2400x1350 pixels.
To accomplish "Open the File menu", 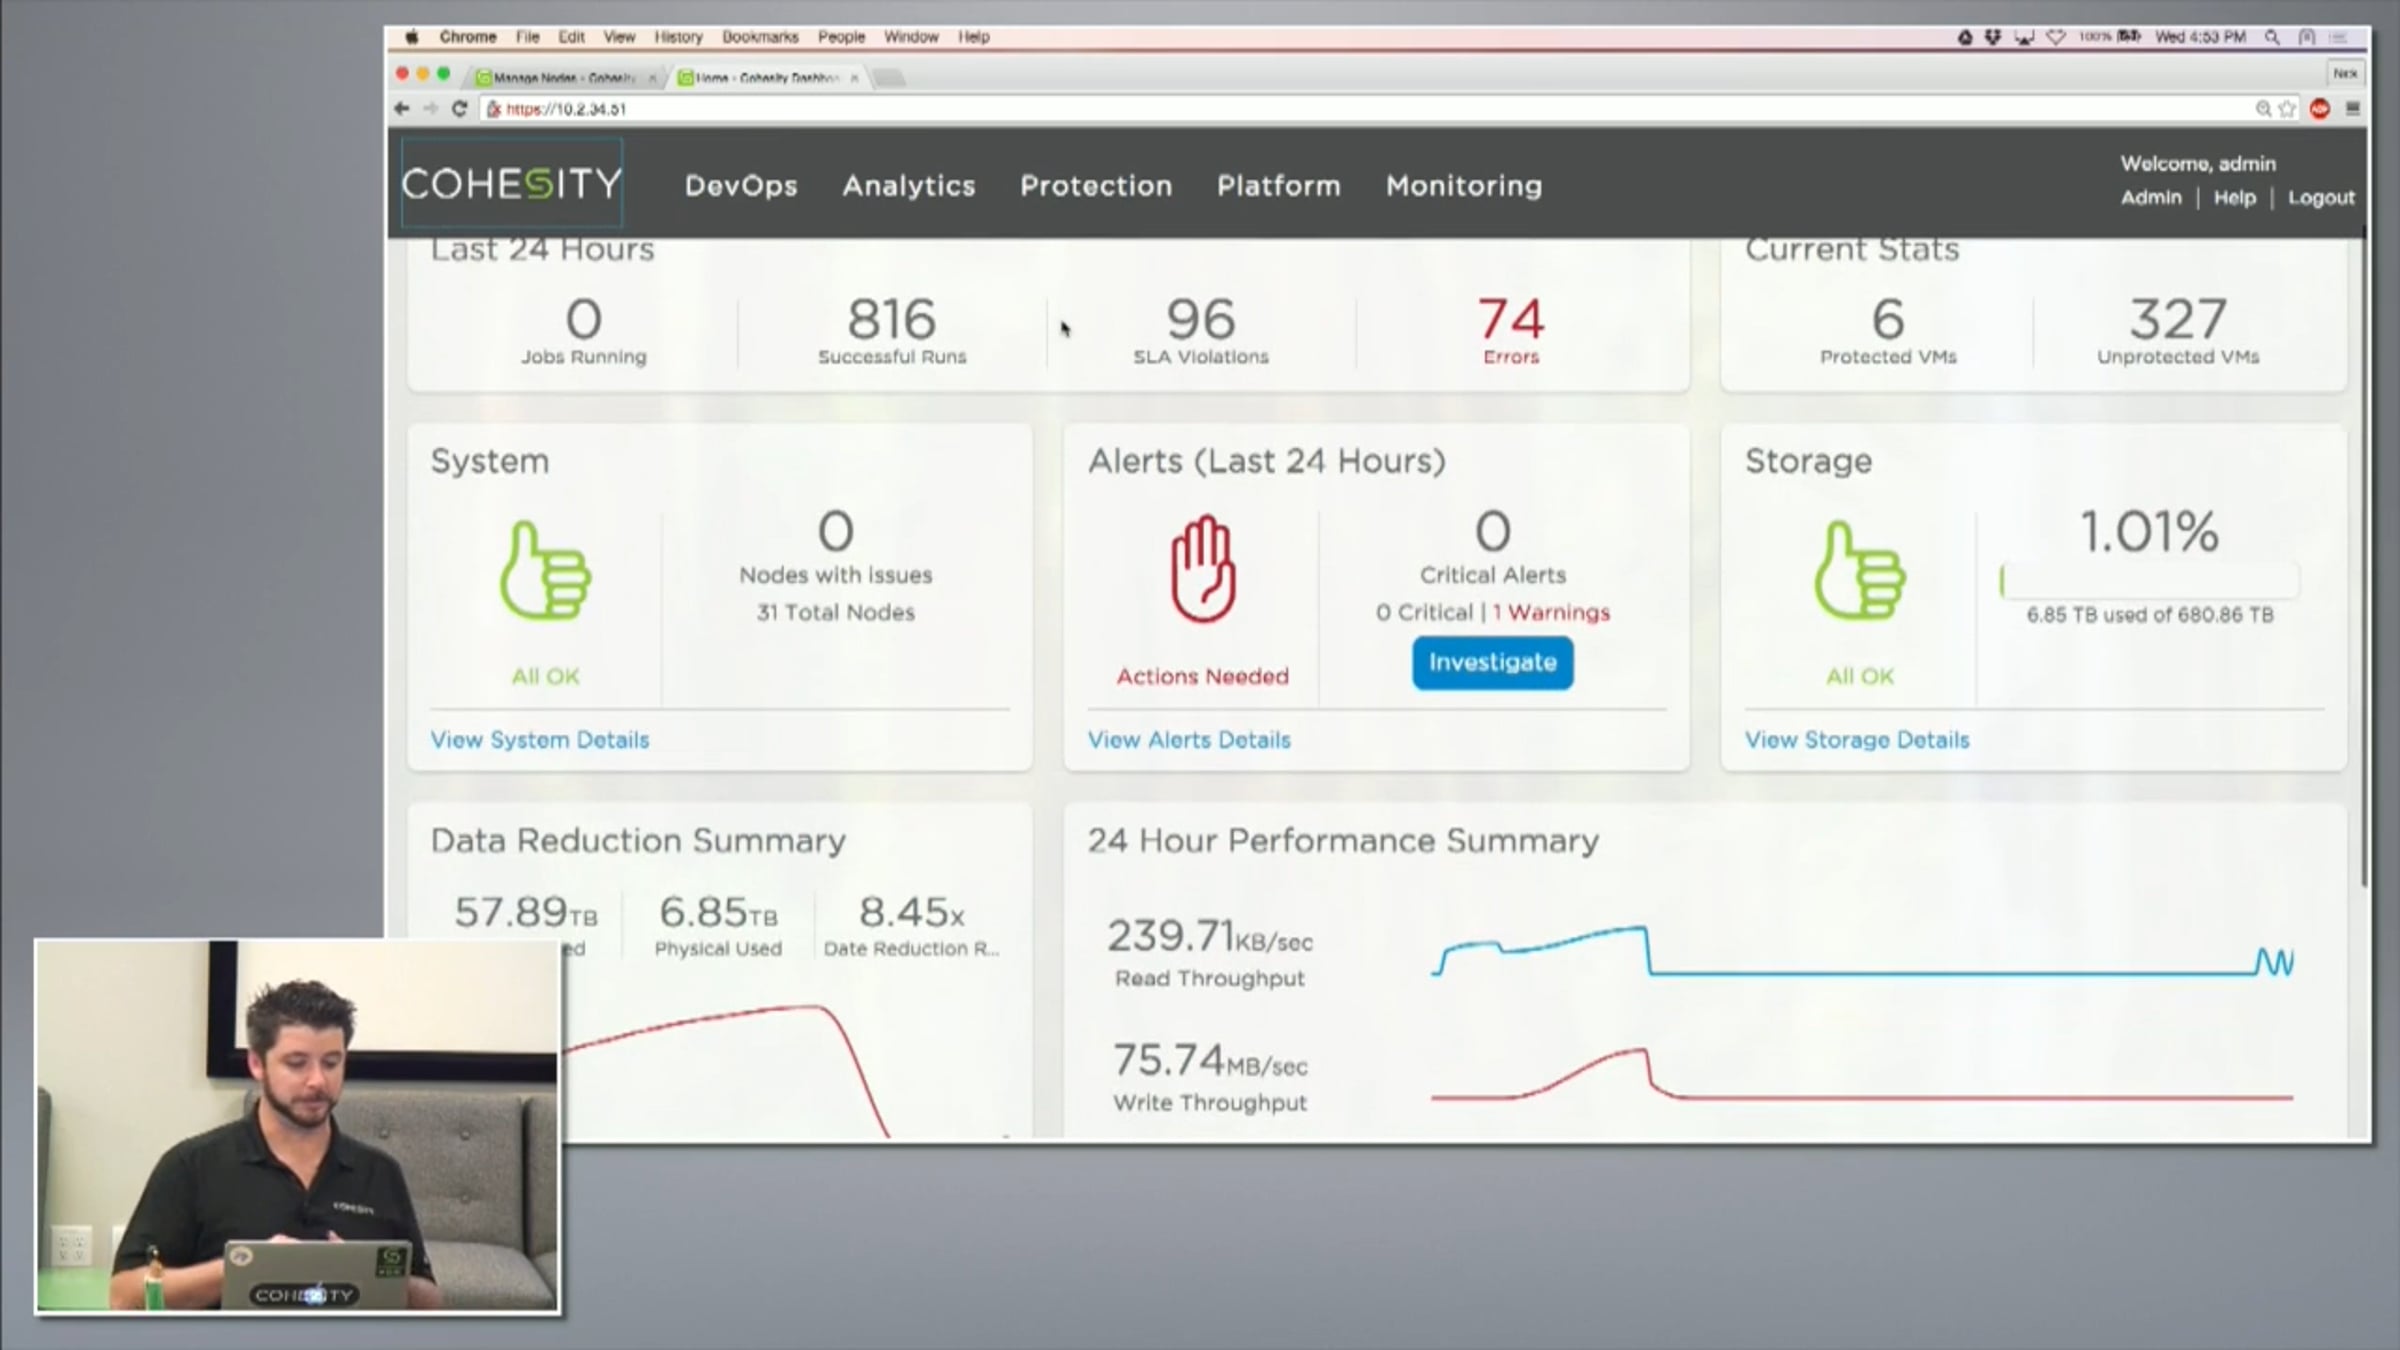I will click(528, 37).
